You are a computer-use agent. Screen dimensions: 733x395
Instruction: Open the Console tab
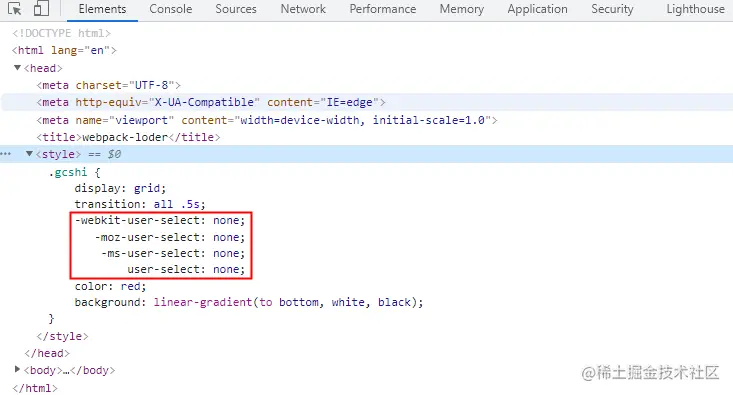click(171, 9)
